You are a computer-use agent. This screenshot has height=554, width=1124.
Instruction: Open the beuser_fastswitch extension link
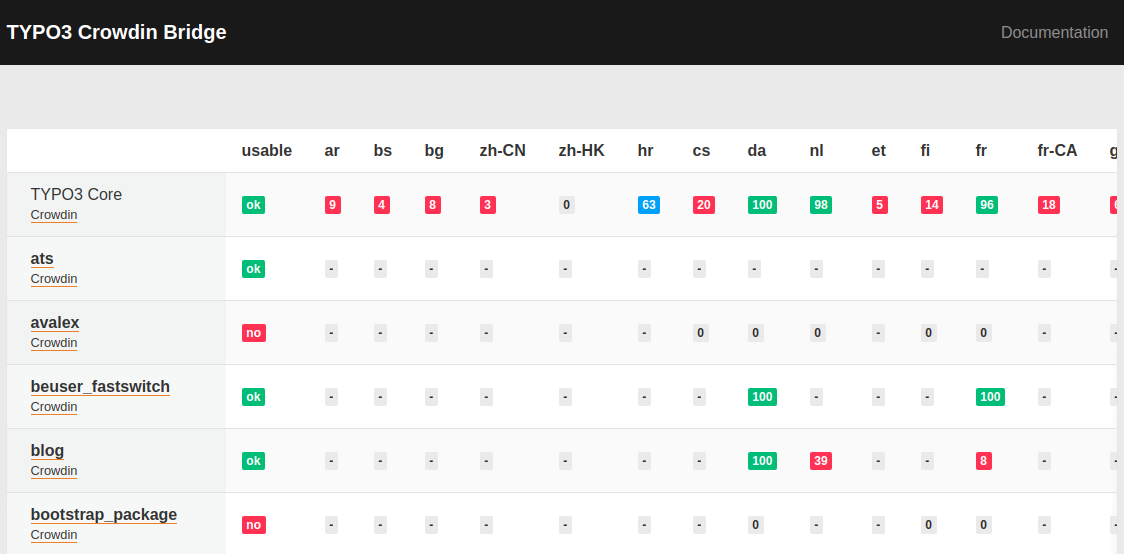point(100,386)
